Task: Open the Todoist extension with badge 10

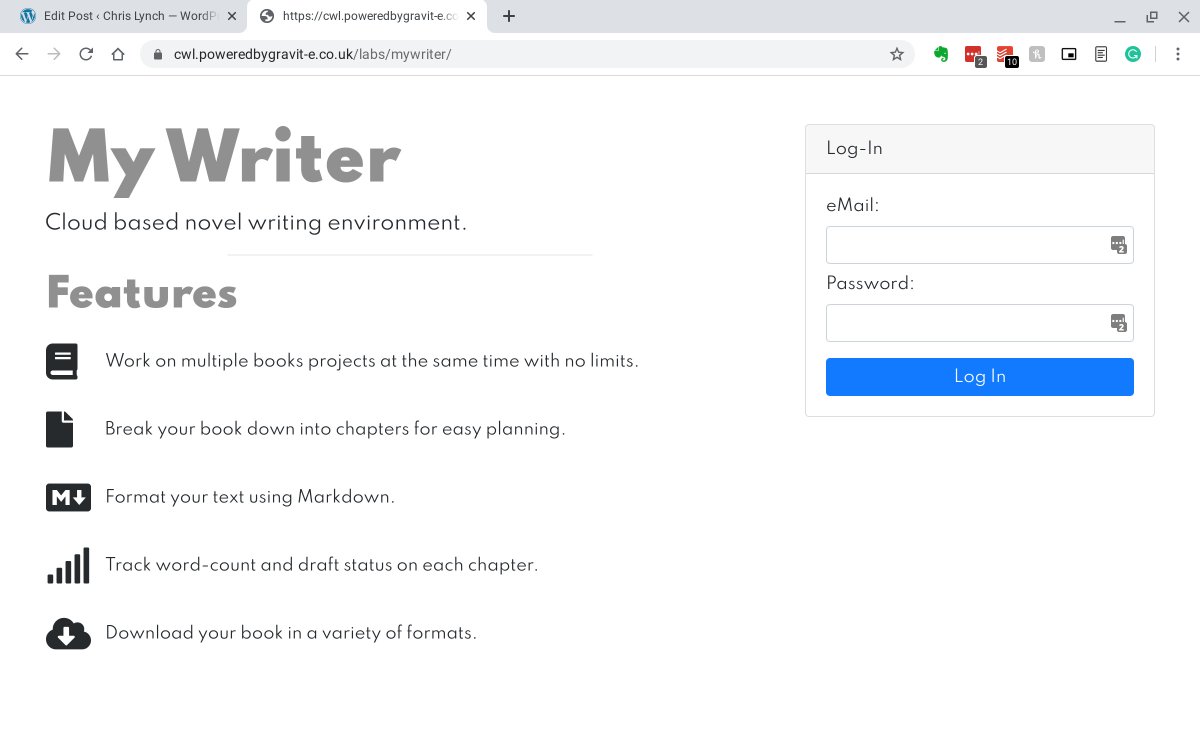Action: click(1006, 55)
